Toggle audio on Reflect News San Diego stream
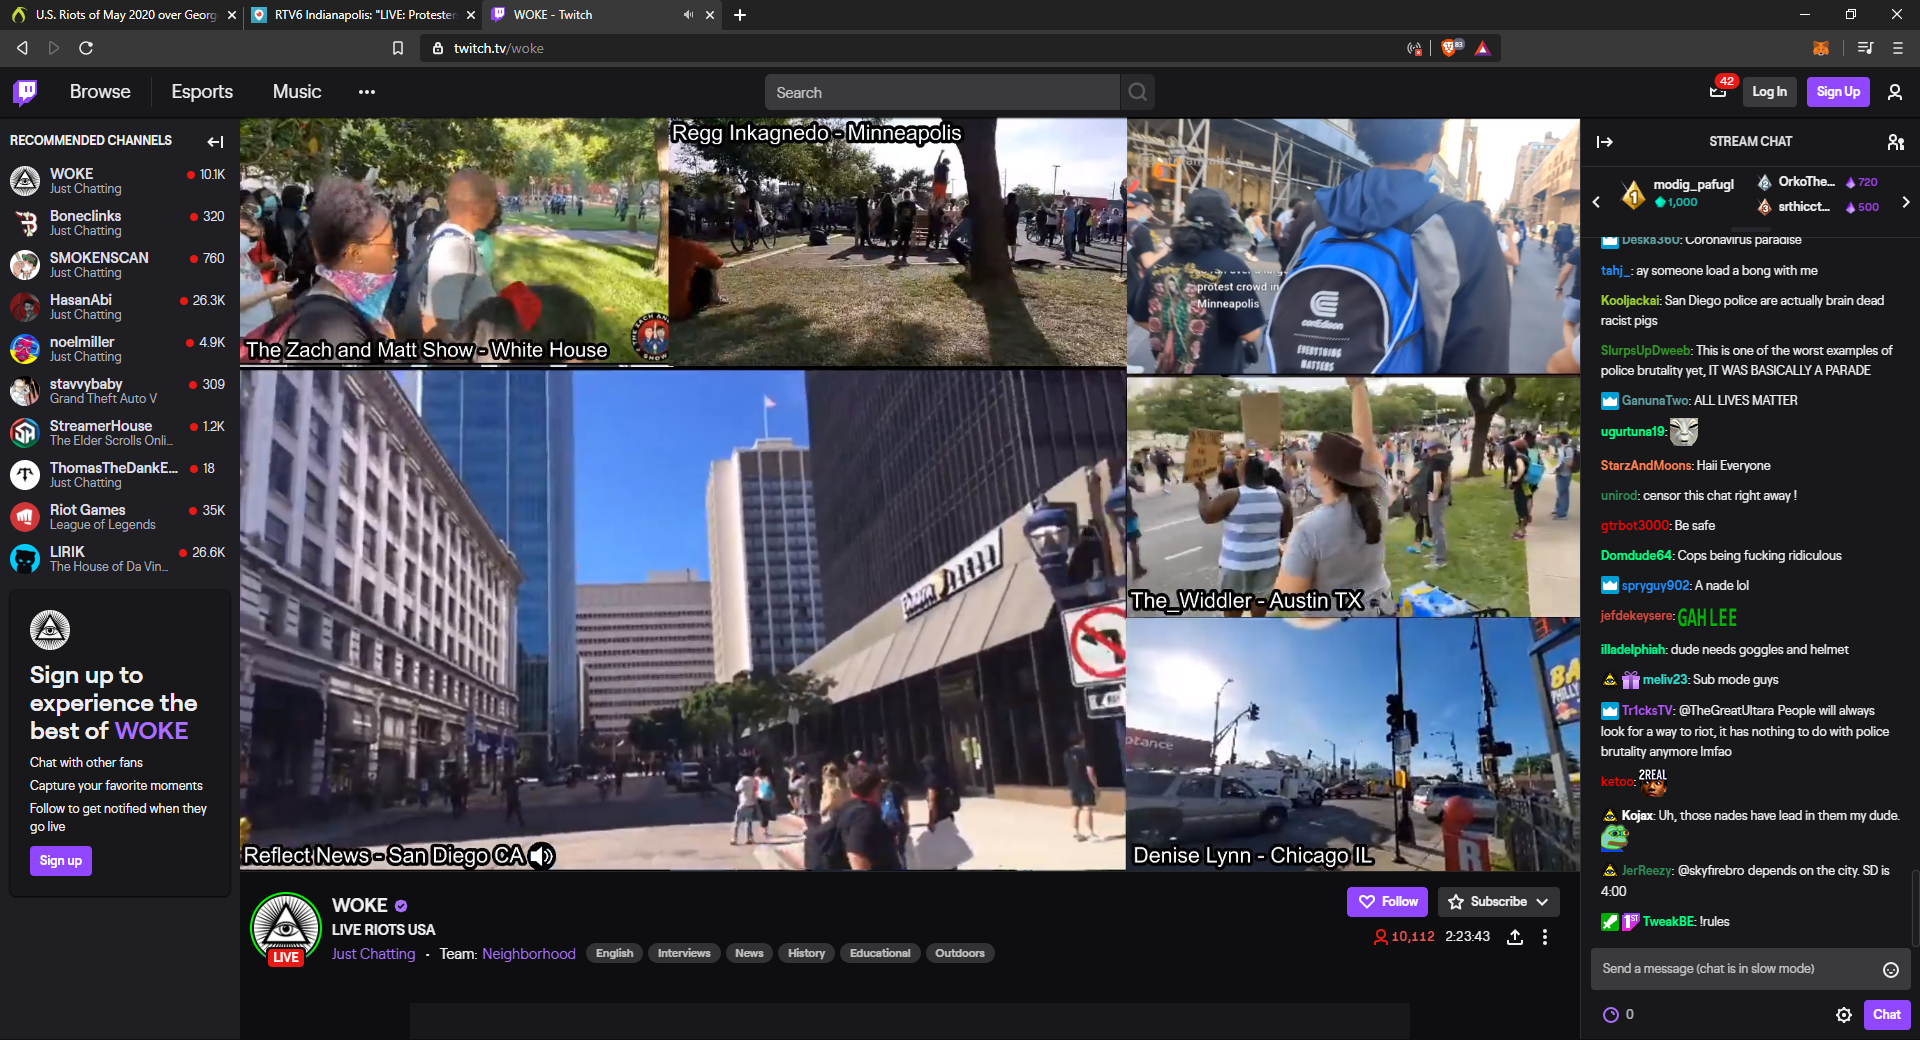 click(x=541, y=856)
